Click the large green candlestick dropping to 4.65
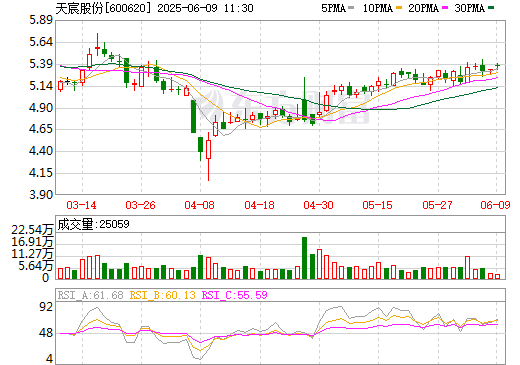The height and width of the screenshot is (365, 520). pos(193,116)
